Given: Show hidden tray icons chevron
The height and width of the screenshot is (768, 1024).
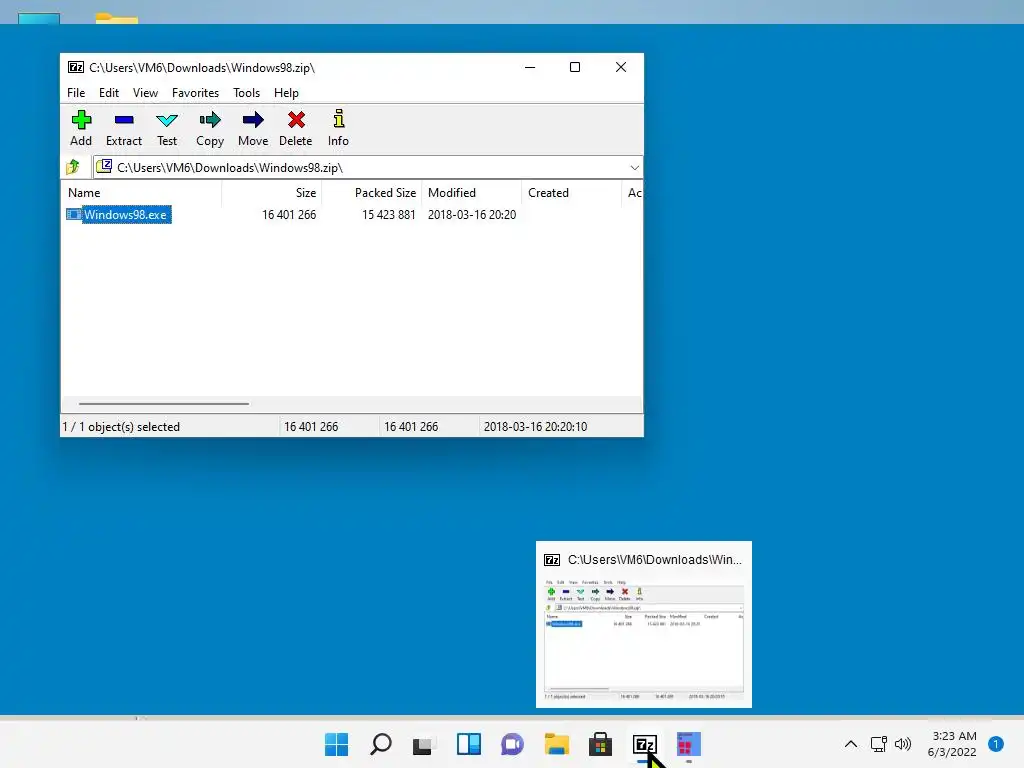Looking at the screenshot, I should [851, 744].
